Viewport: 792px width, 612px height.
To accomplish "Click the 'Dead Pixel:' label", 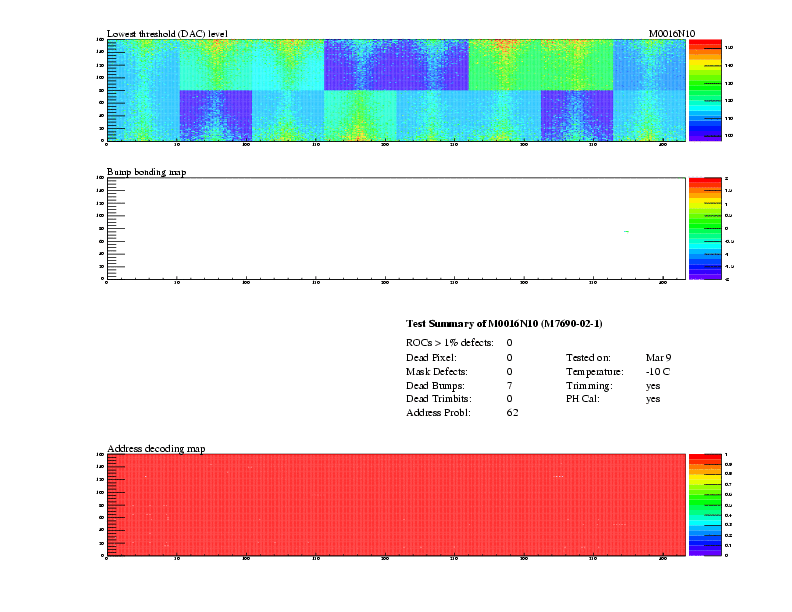I will tap(431, 358).
